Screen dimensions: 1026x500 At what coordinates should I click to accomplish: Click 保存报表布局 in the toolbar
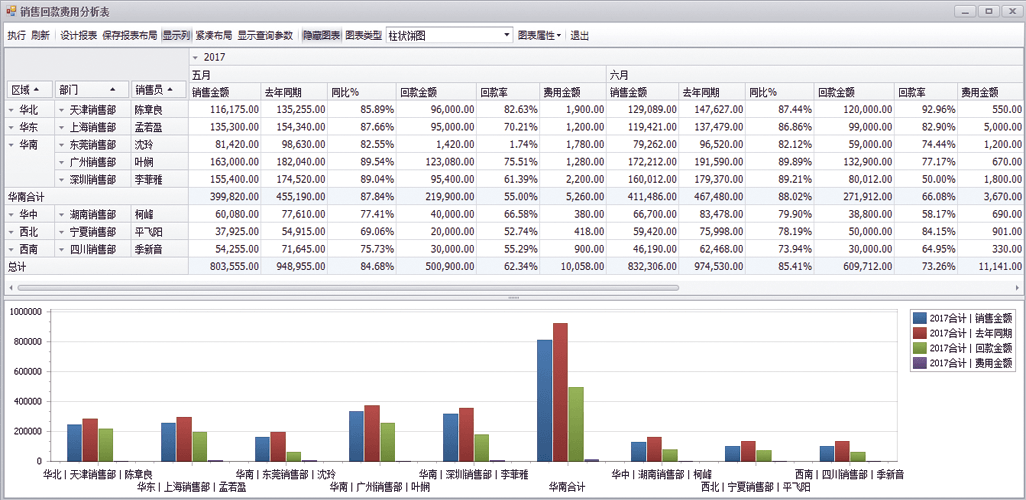point(130,35)
